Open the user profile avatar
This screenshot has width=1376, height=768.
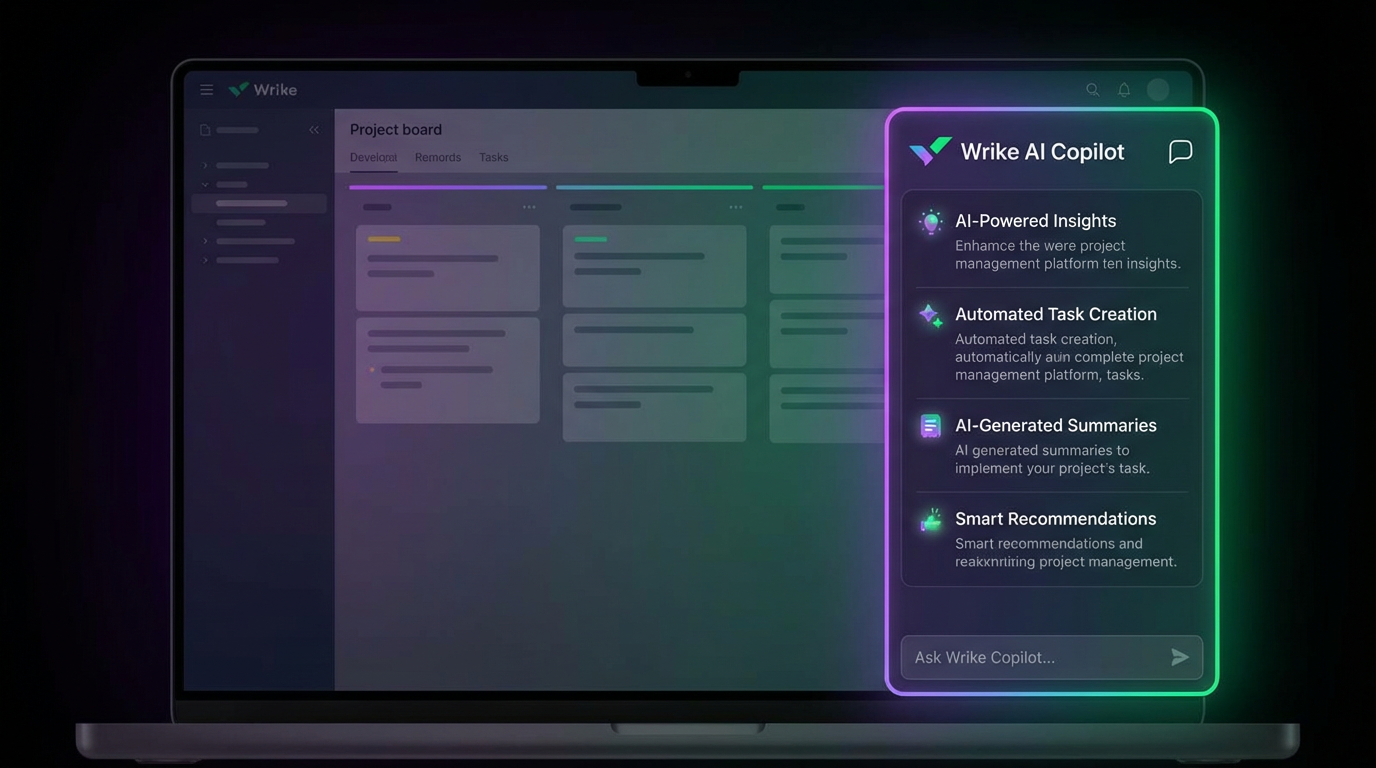point(1158,89)
